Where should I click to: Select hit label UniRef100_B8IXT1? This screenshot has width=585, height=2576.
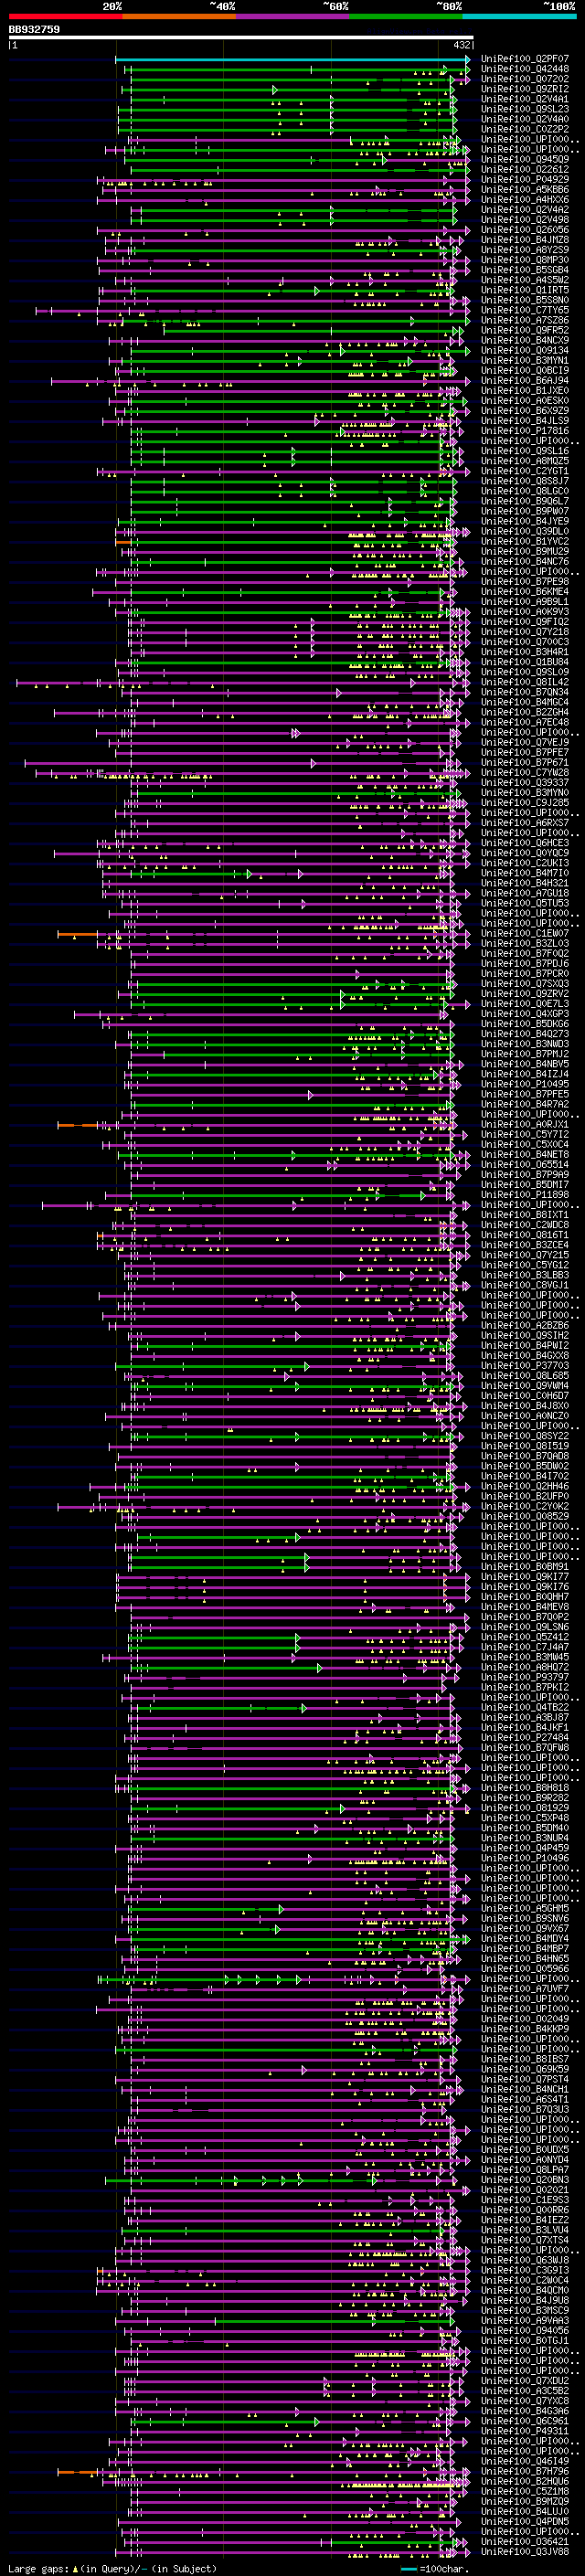point(525,1214)
